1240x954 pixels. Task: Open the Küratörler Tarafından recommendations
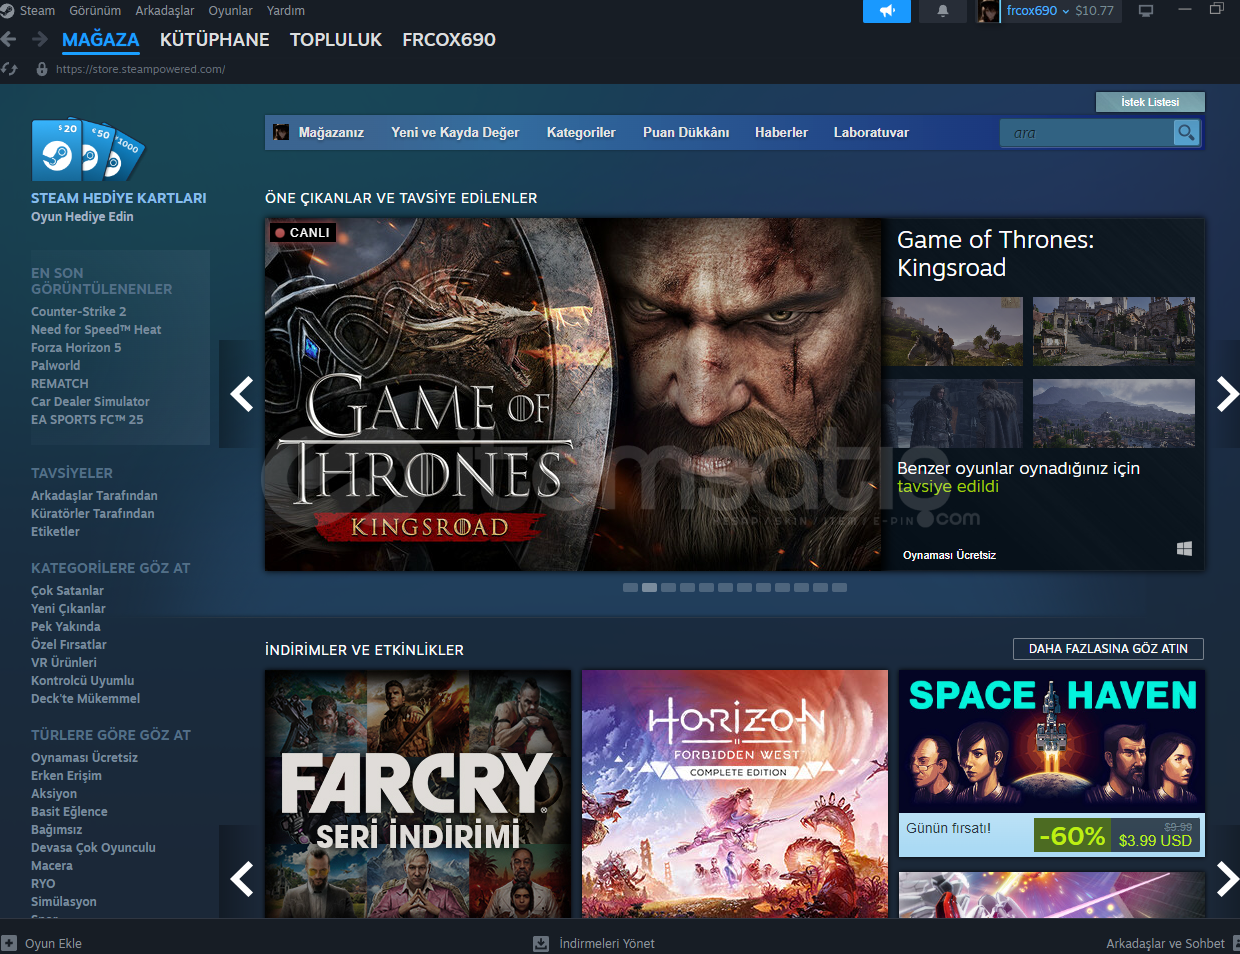[93, 514]
